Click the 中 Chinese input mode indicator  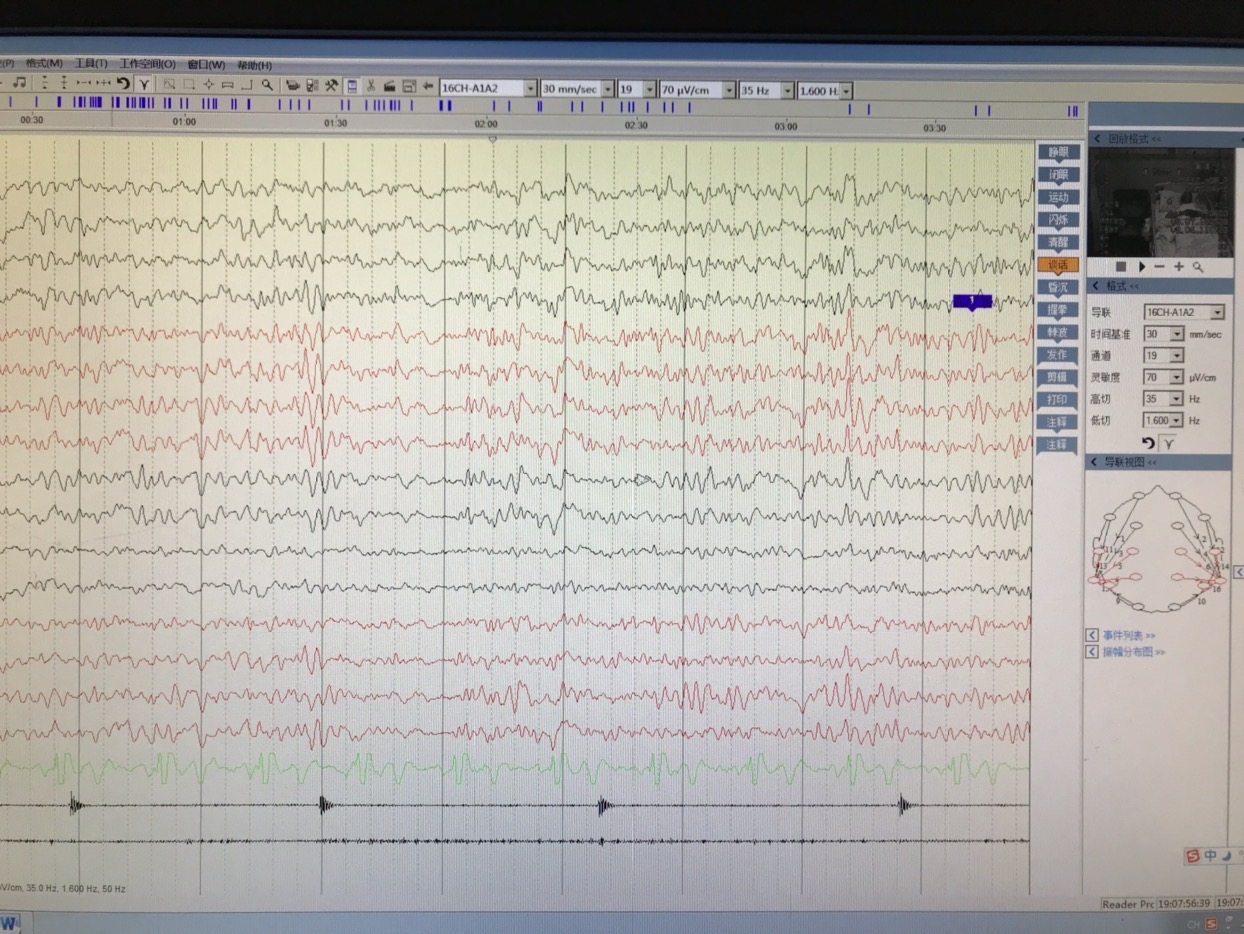tap(1210, 856)
